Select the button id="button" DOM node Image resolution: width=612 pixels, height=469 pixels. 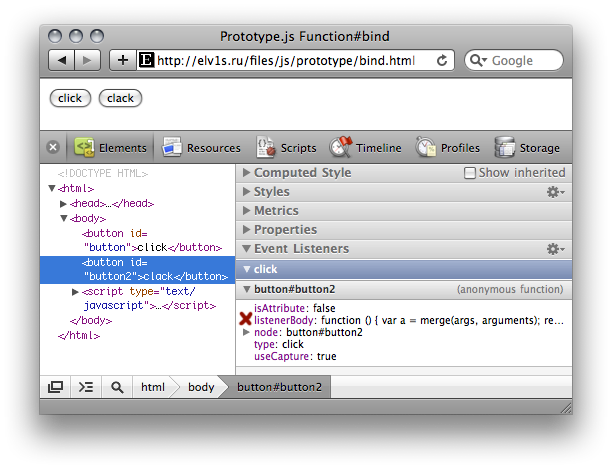(x=151, y=240)
